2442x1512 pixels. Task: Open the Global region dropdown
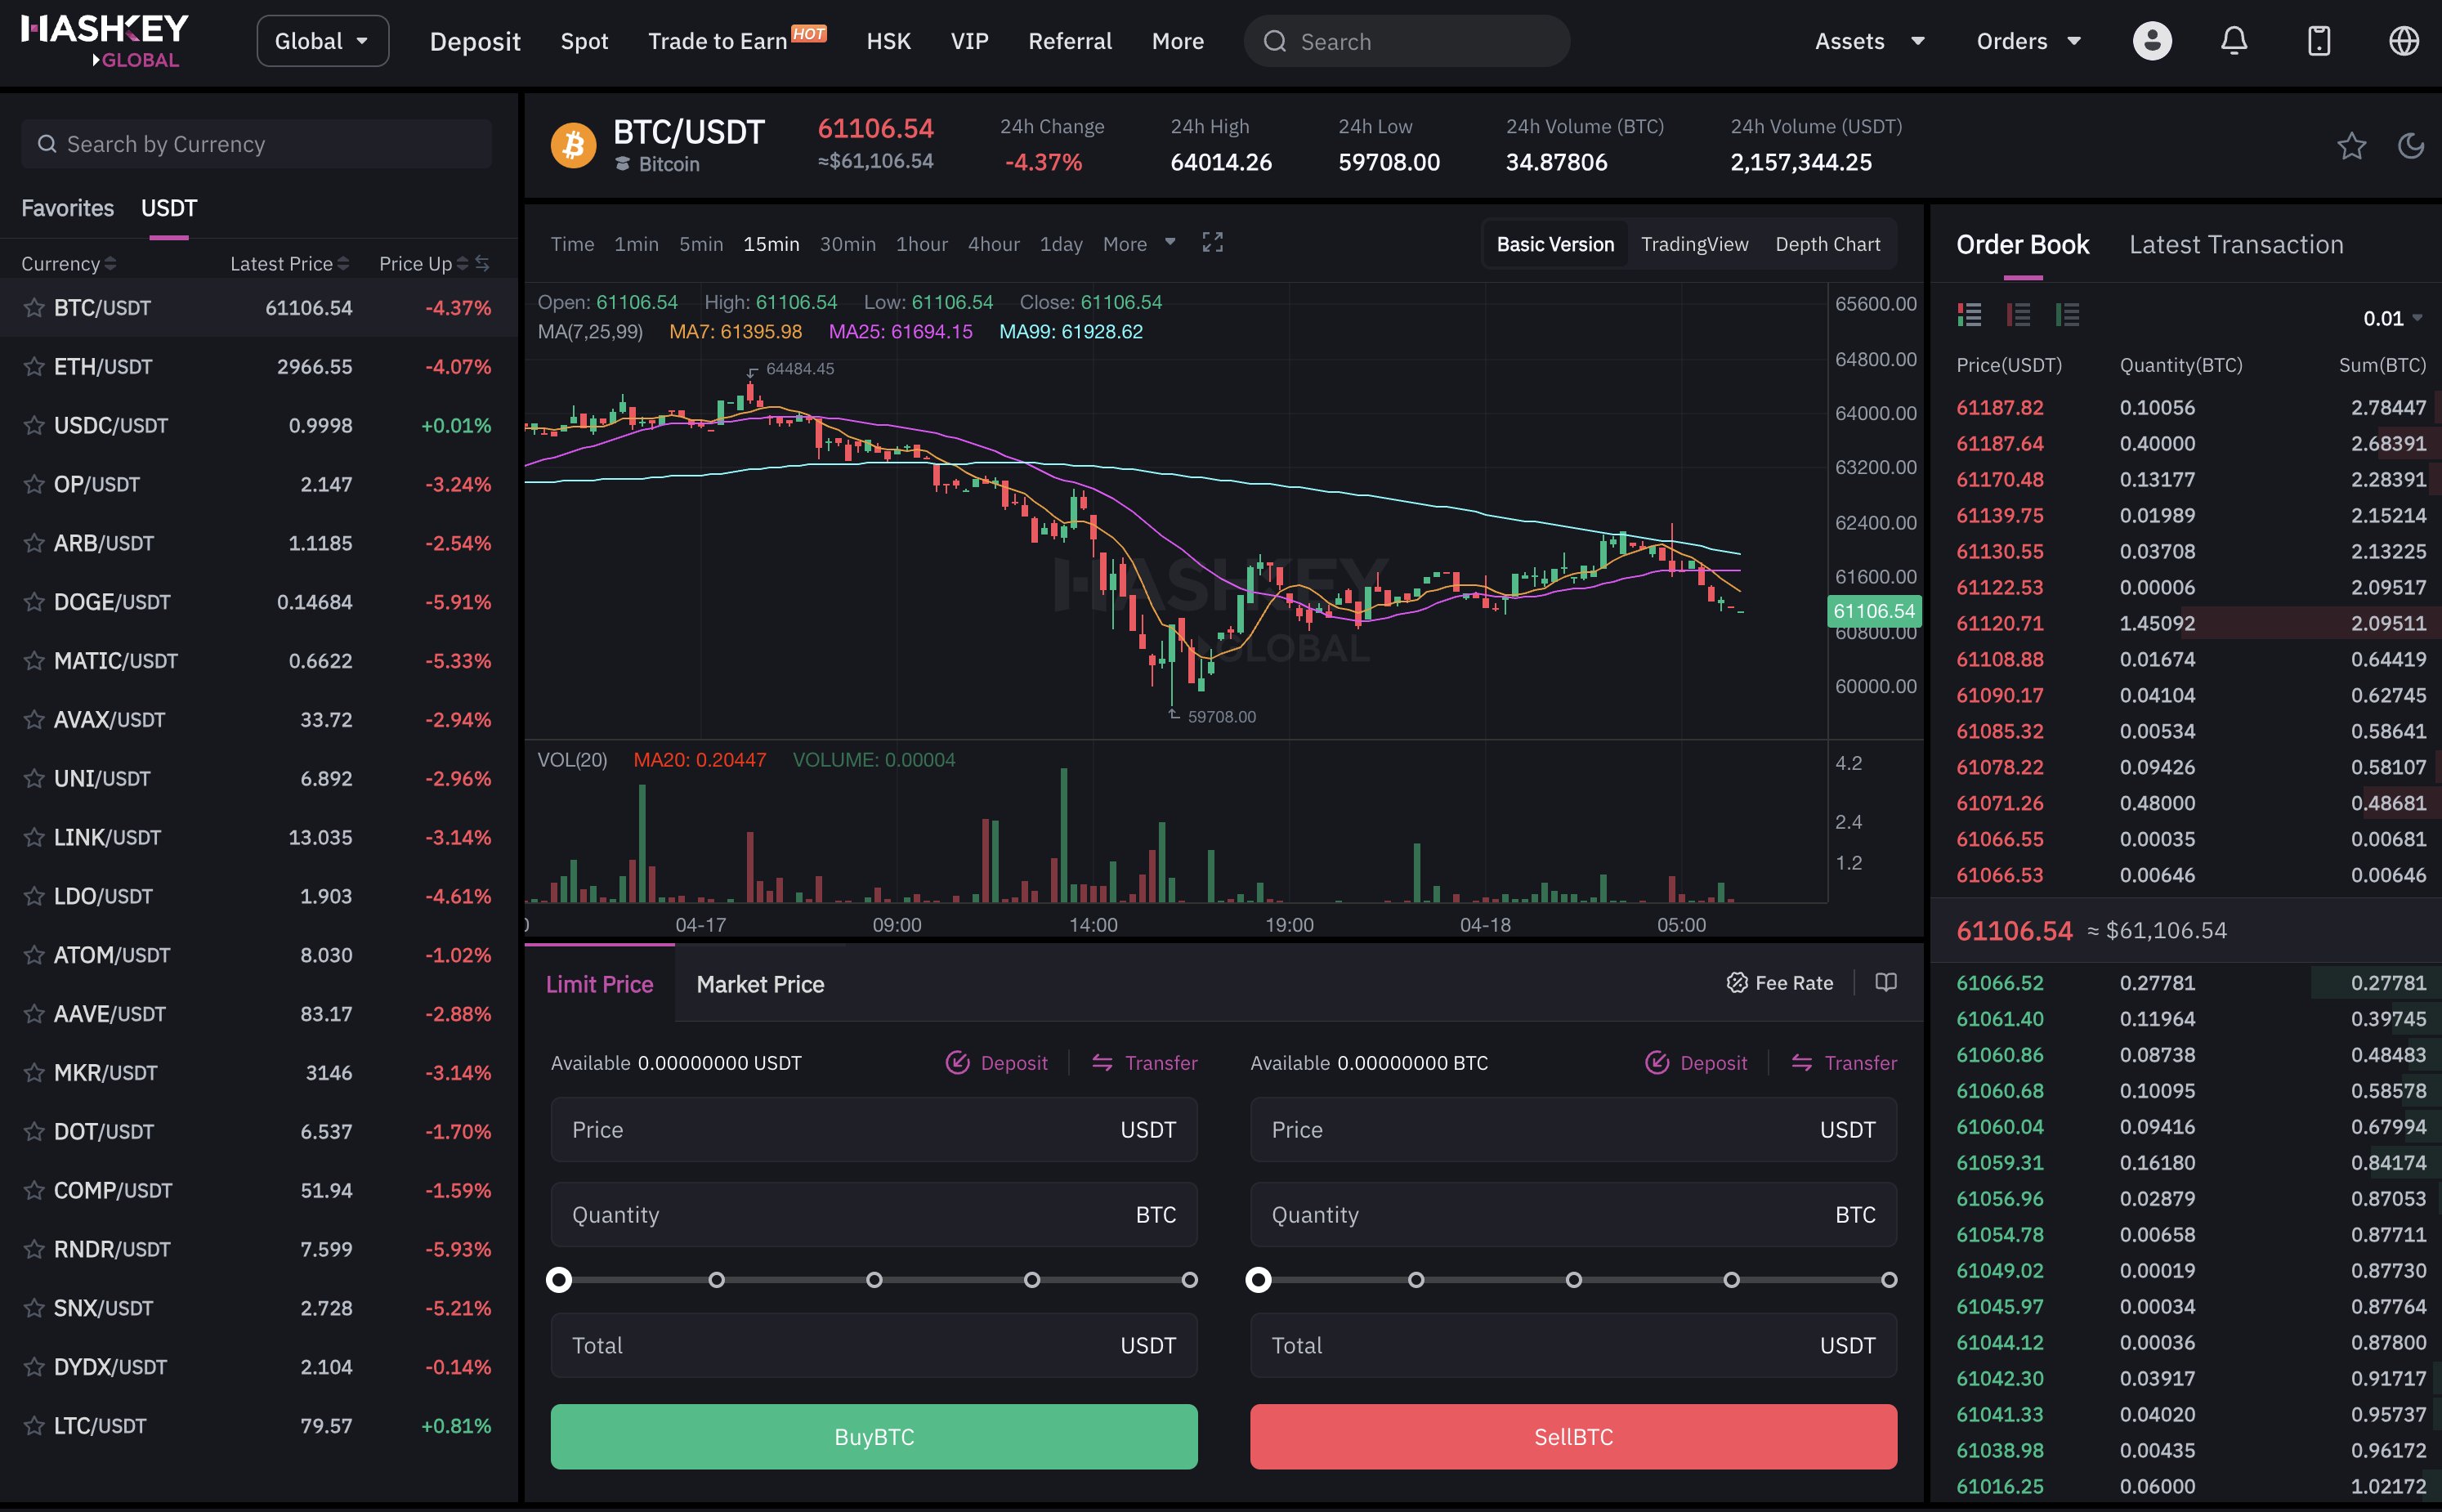tap(322, 41)
